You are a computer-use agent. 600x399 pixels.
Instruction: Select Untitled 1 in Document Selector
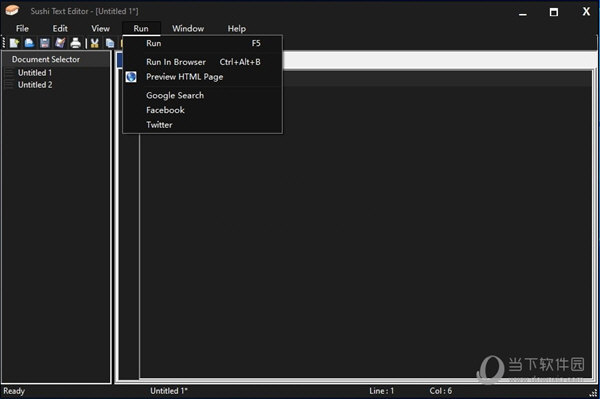click(35, 73)
